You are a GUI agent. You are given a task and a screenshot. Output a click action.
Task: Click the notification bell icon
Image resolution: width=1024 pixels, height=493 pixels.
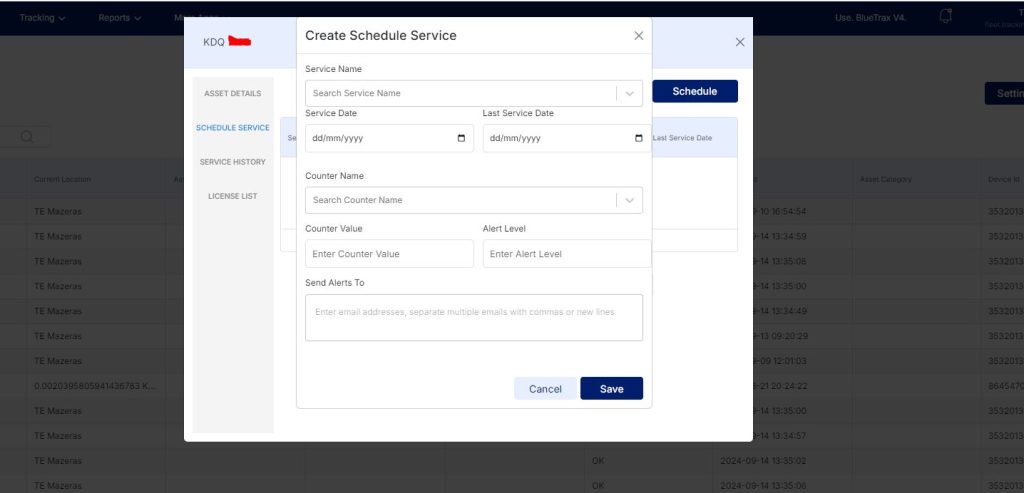coord(945,16)
